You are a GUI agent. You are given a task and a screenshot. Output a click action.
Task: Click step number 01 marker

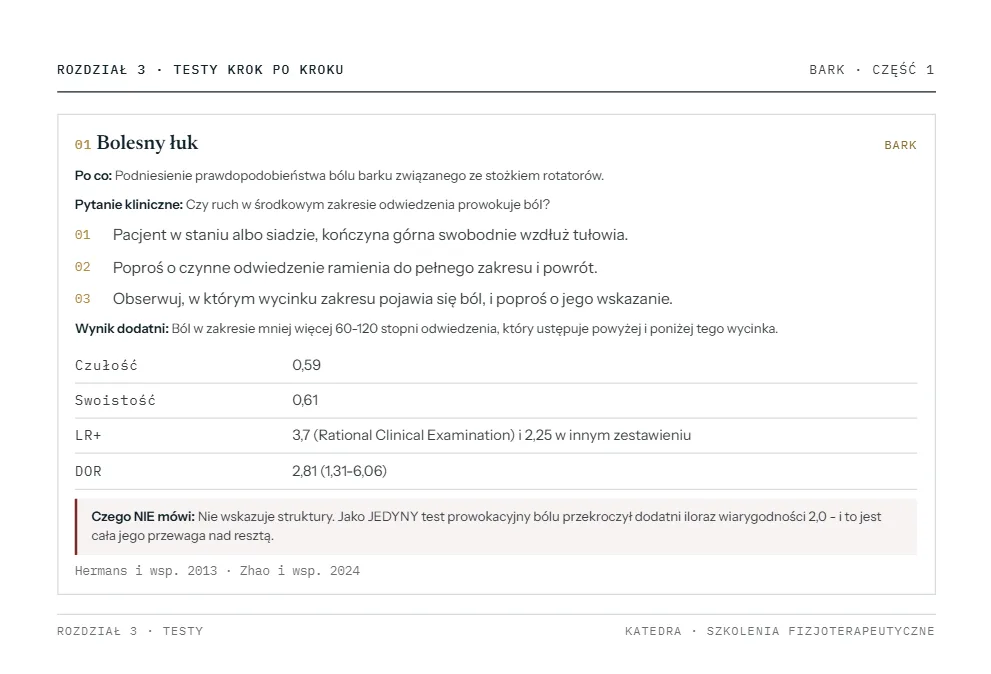point(83,235)
